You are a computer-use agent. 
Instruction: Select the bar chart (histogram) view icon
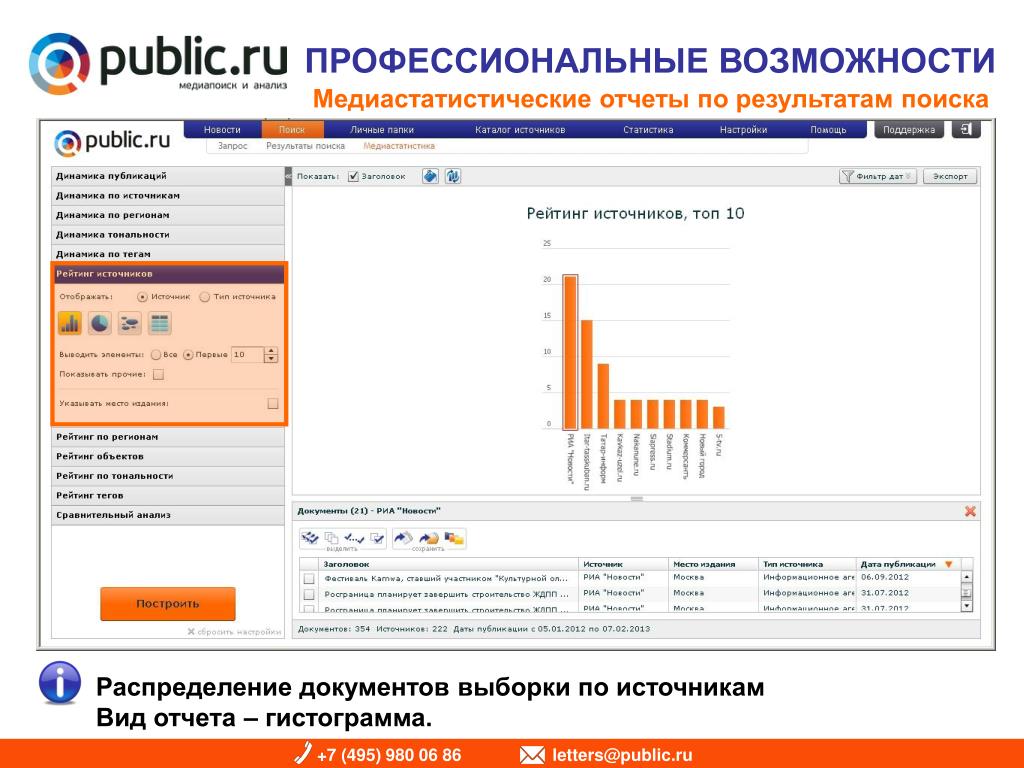coord(70,323)
